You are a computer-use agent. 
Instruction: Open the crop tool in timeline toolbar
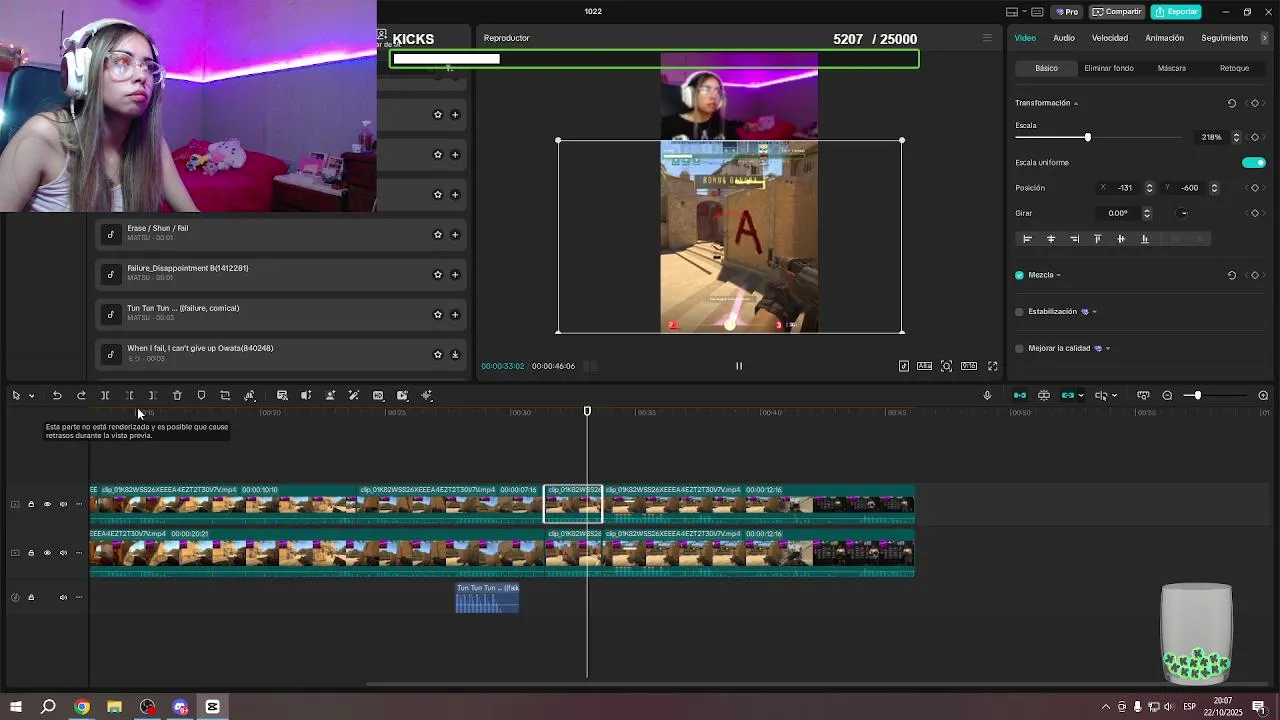coord(225,396)
